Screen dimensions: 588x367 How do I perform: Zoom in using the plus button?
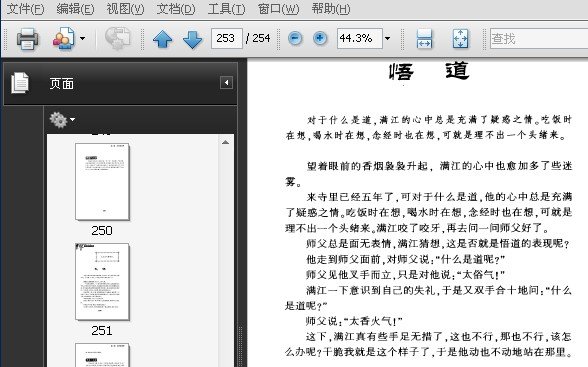320,38
